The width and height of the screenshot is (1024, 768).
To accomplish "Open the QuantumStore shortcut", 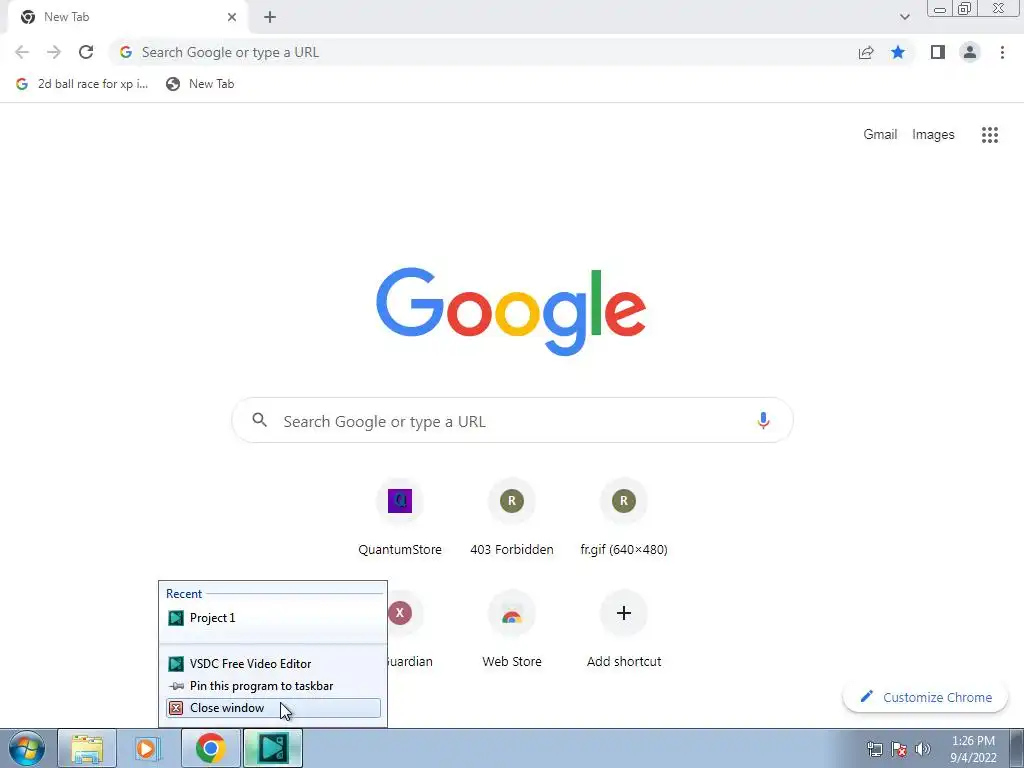I will tap(400, 518).
